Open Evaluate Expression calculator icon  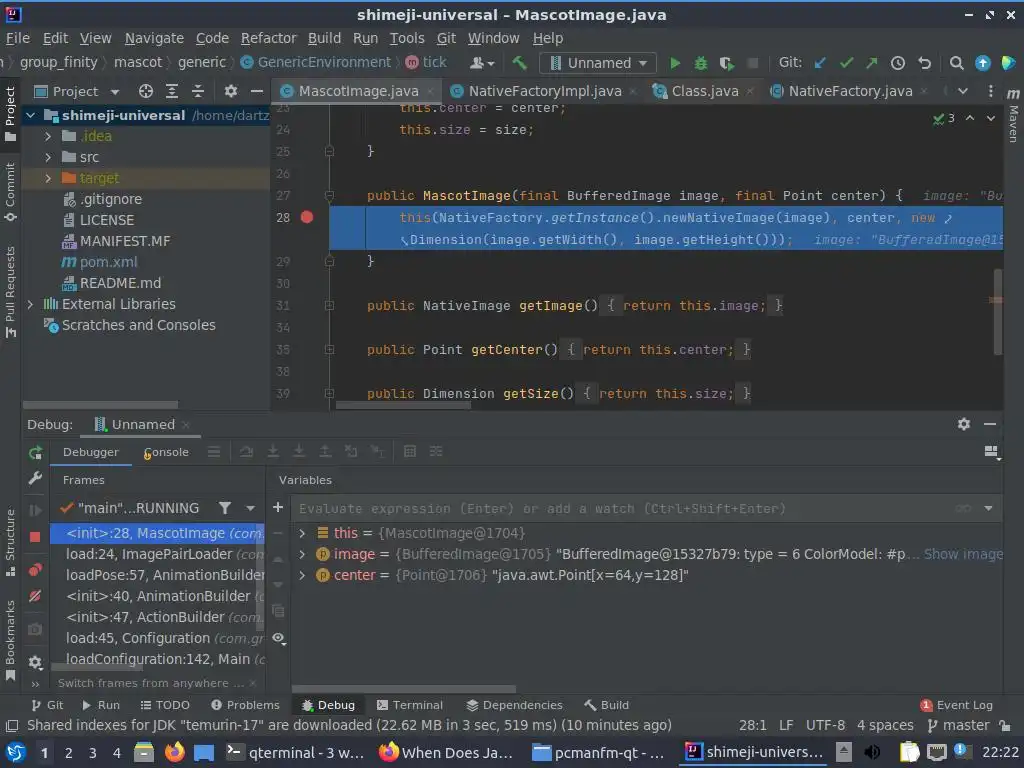click(409, 451)
